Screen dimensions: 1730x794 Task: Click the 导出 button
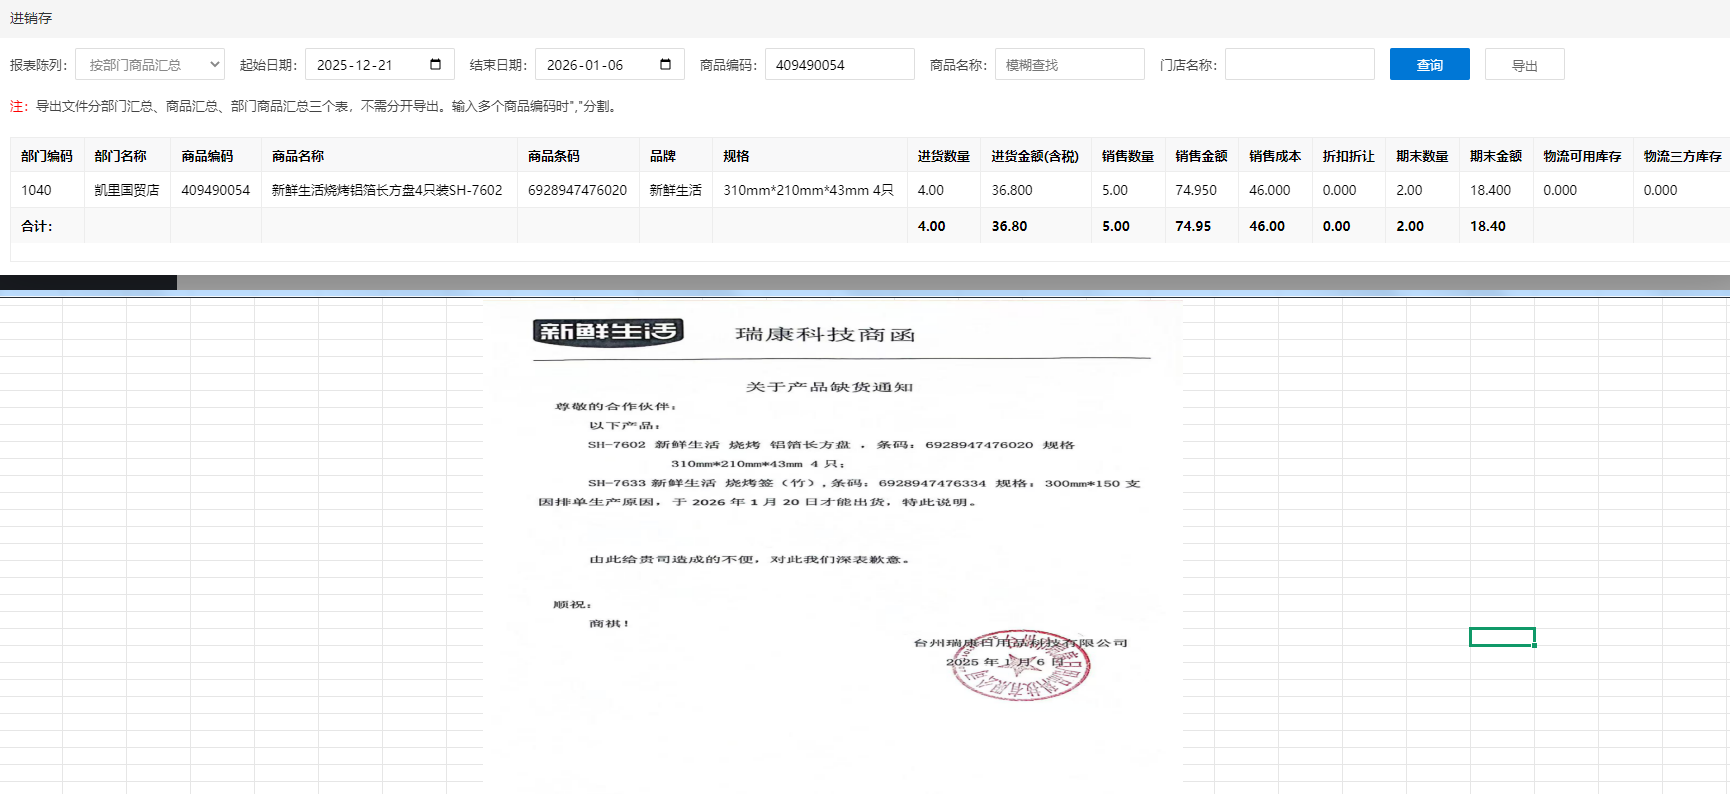click(1524, 65)
